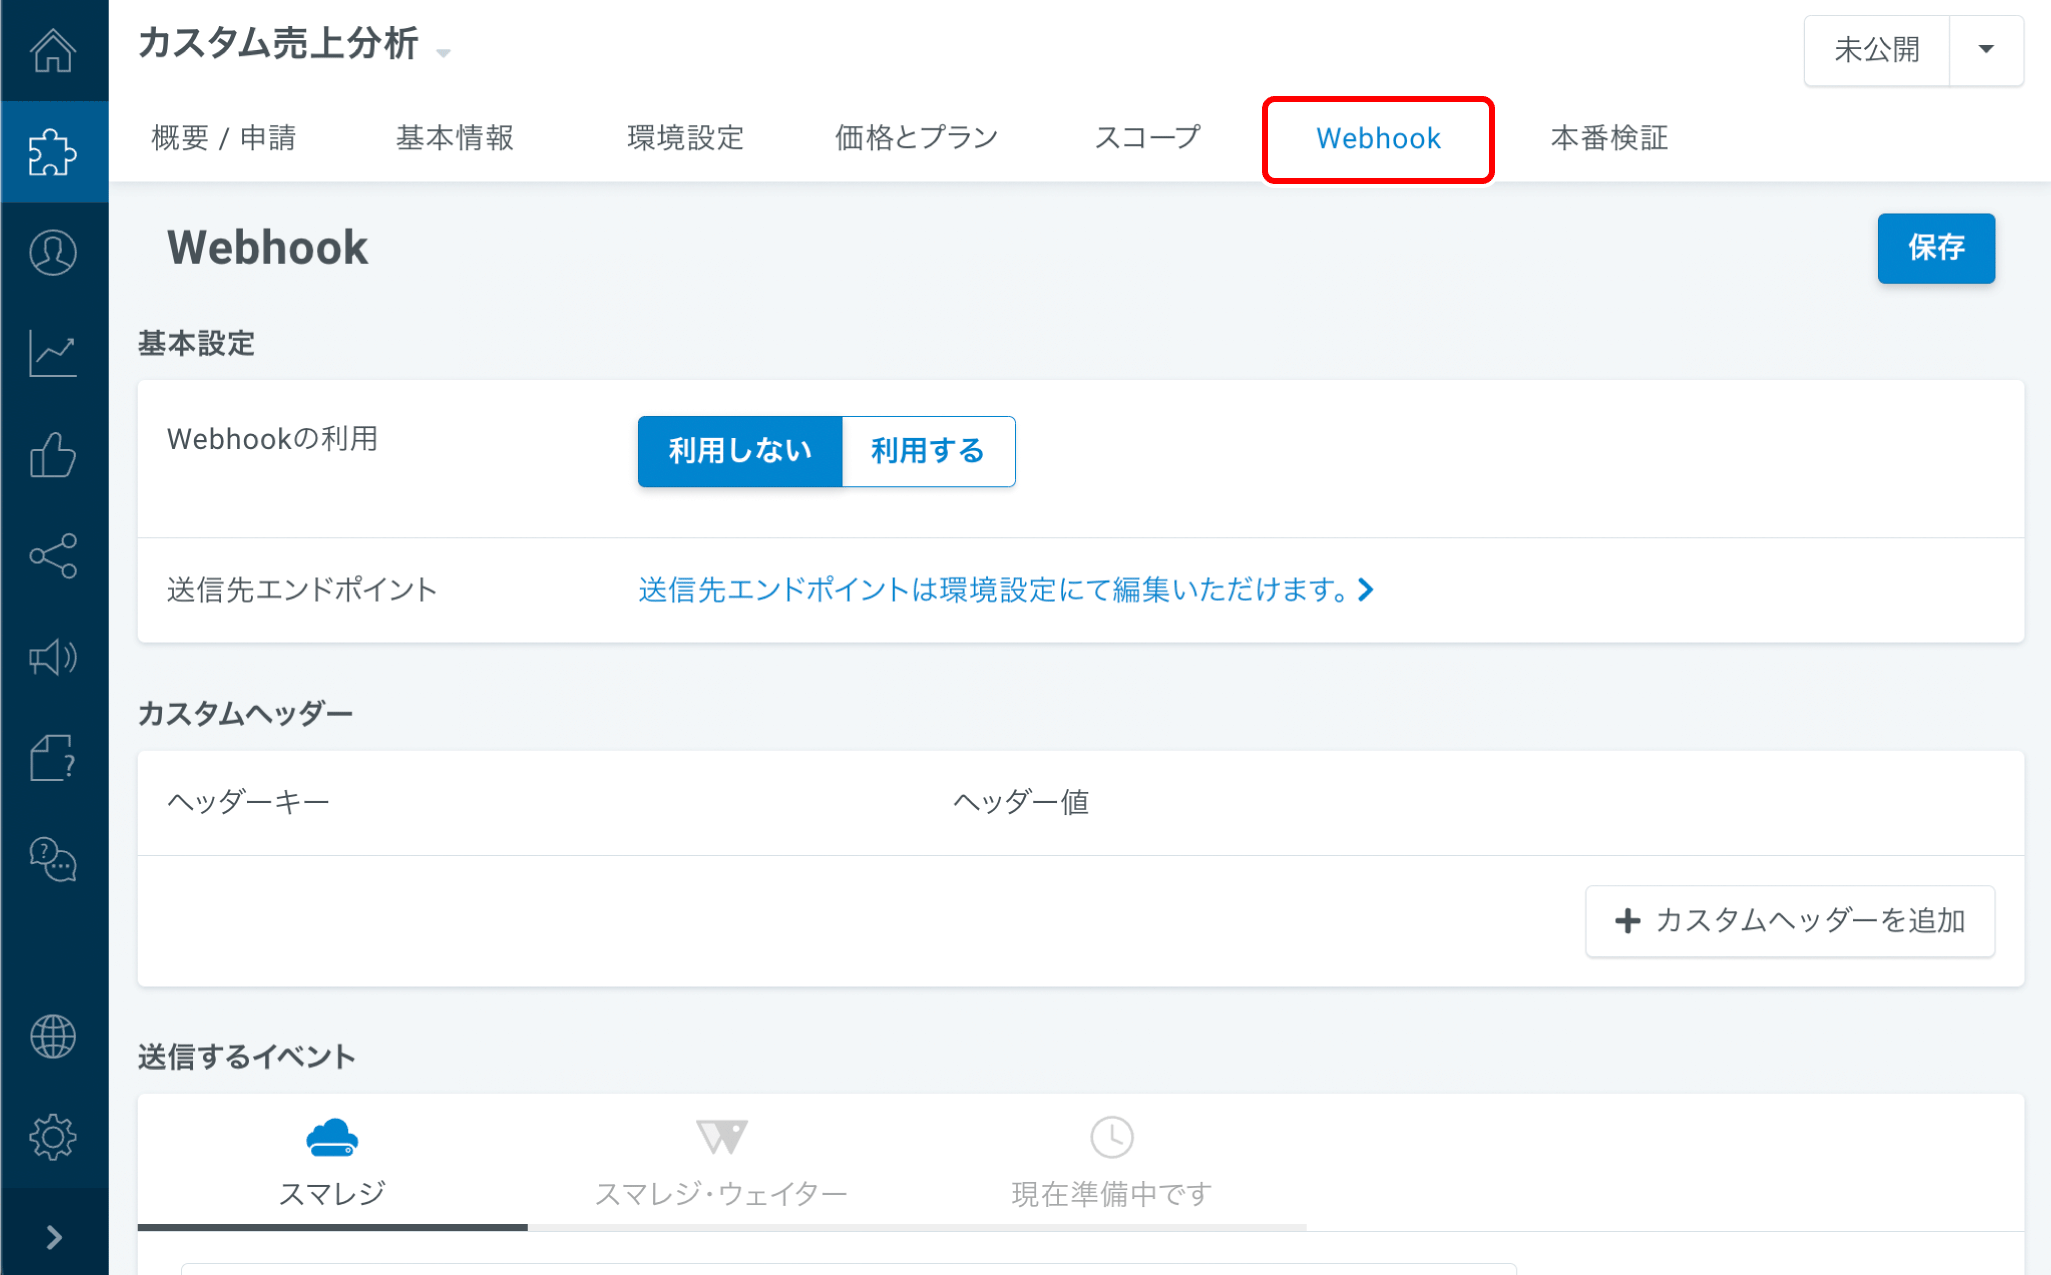Follow the 送信先エンドポイント environment settings link
2051x1275 pixels.
coord(1005,590)
